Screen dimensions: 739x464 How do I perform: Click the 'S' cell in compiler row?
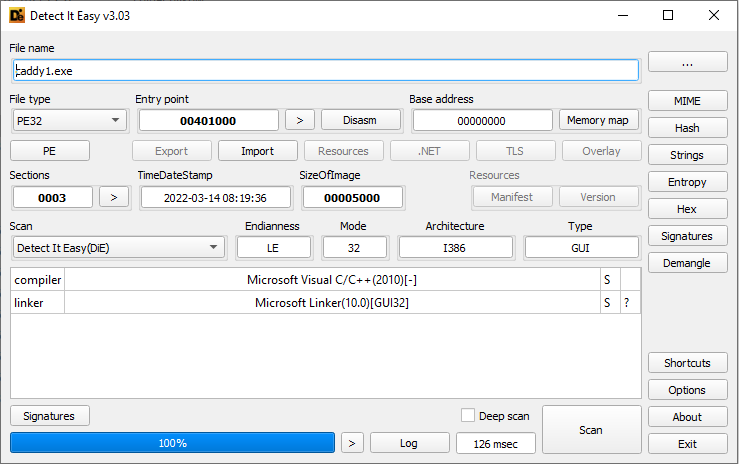(608, 280)
